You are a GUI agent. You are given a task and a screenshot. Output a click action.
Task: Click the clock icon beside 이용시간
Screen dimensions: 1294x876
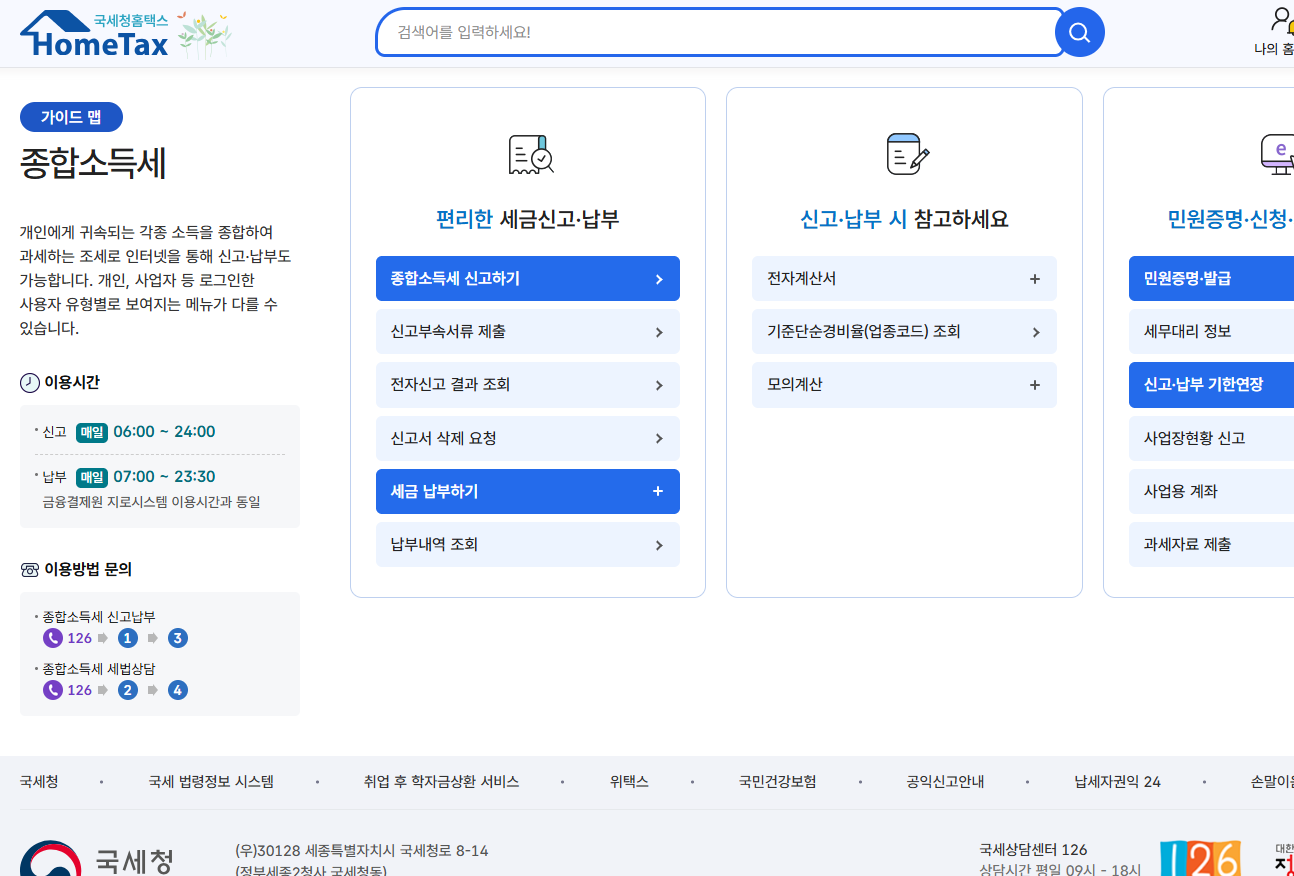pyautogui.click(x=30, y=383)
